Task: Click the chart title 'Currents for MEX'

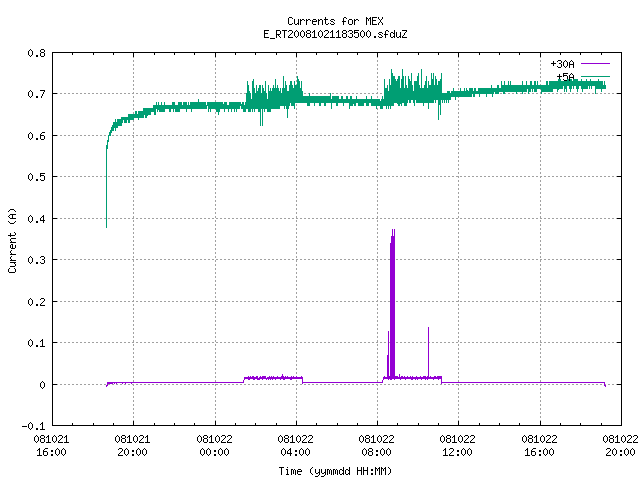Action: (335, 21)
